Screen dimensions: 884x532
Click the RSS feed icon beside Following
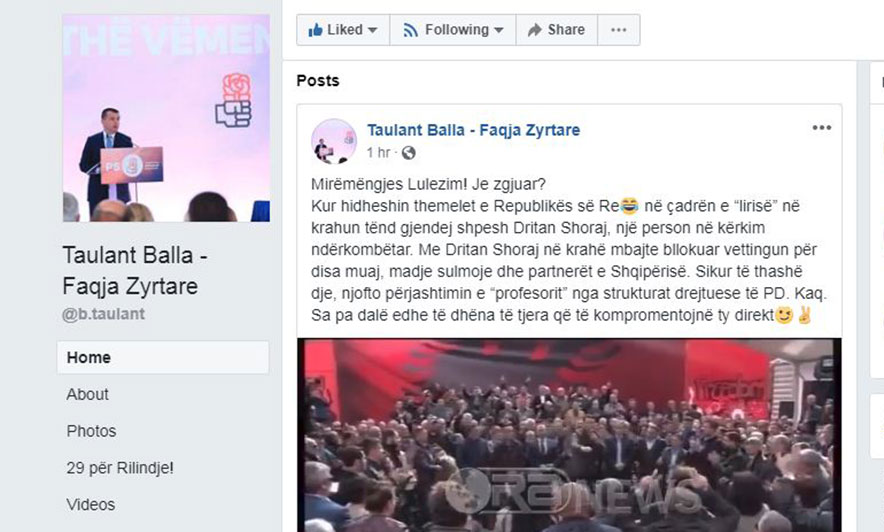410,30
